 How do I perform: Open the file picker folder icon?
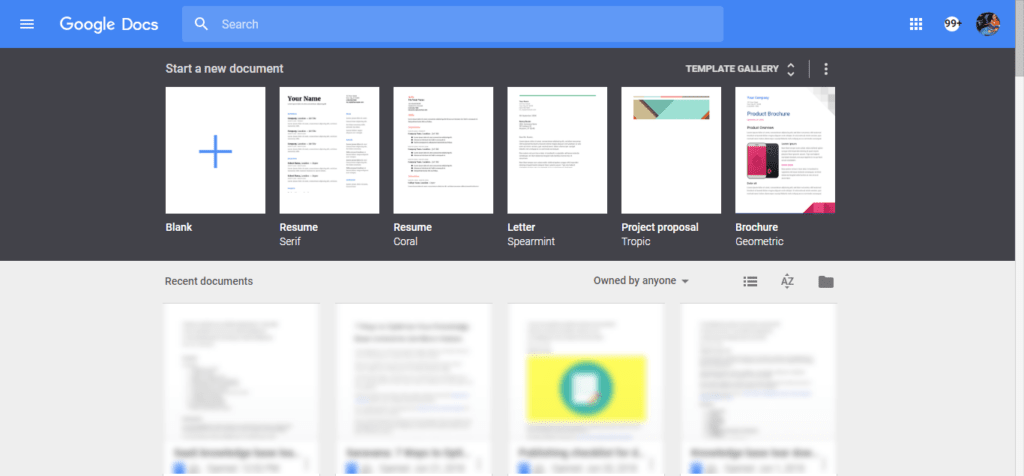point(826,281)
